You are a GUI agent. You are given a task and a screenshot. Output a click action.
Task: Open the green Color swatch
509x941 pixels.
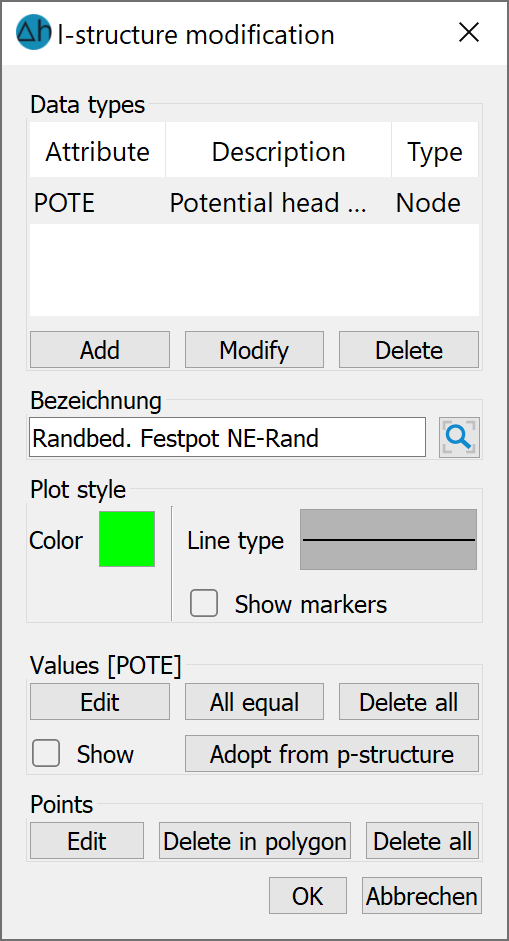[x=127, y=539]
